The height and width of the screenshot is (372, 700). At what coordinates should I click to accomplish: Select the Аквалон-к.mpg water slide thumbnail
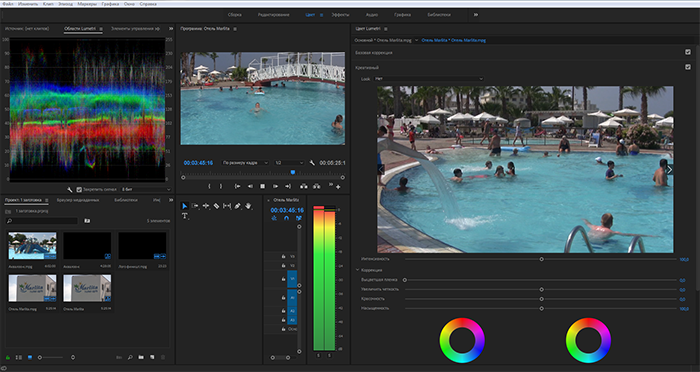(33, 246)
